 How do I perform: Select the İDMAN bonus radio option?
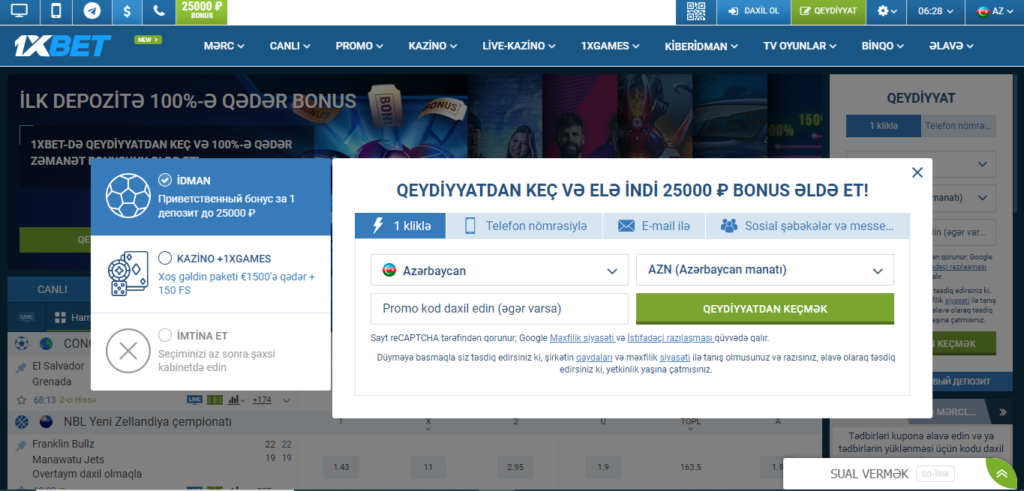pyautogui.click(x=165, y=180)
